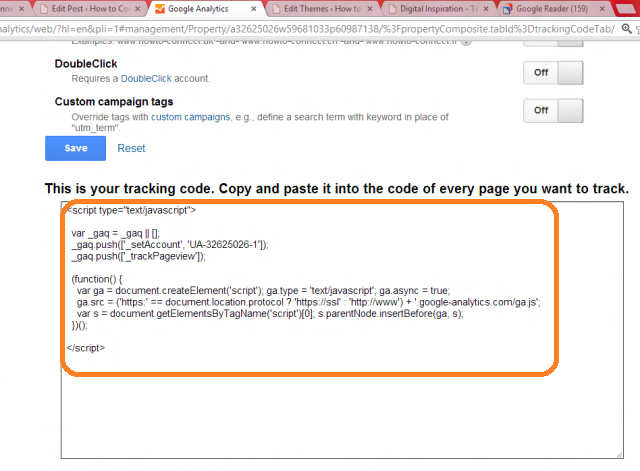Click the 'This is your tracking code' heading
Image resolution: width=640 pixels, height=471 pixels.
[x=337, y=189]
